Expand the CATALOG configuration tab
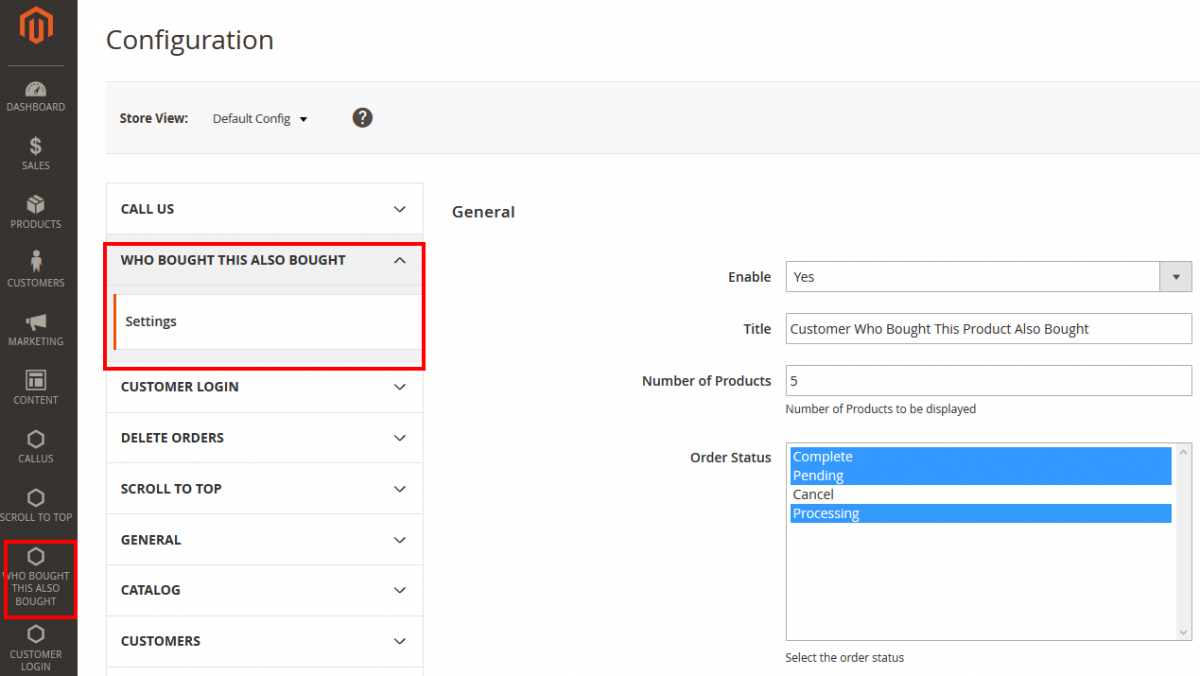Image resolution: width=1200 pixels, height=676 pixels. point(264,590)
